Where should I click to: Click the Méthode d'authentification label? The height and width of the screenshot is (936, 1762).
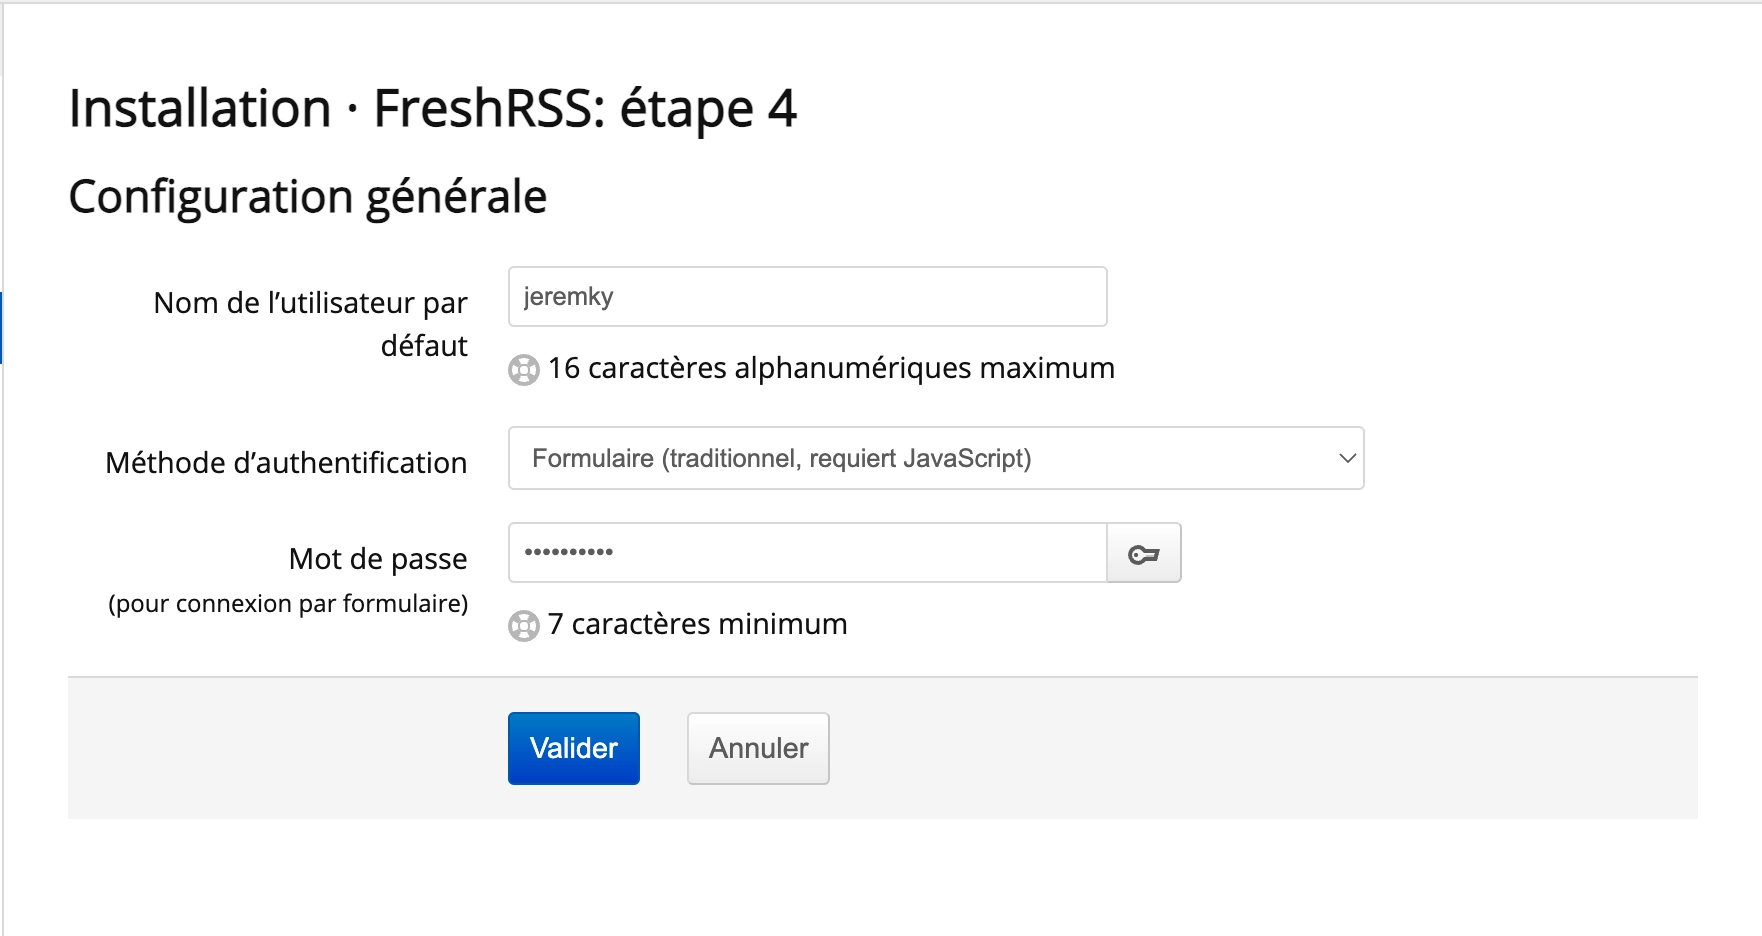[286, 463]
